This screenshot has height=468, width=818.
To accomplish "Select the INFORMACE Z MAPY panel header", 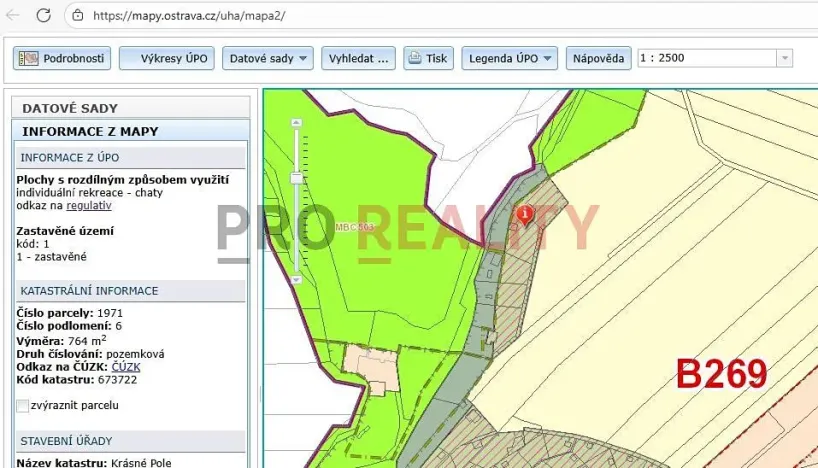I will [x=90, y=131].
